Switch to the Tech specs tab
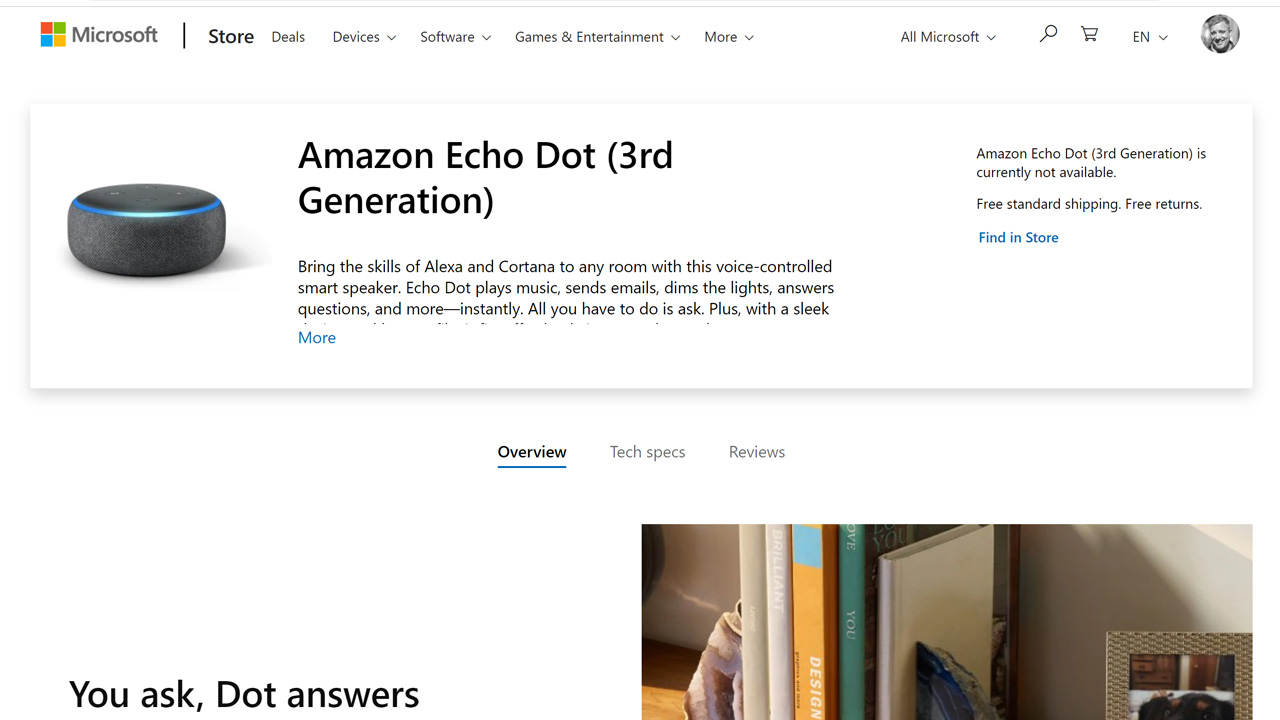 (x=647, y=452)
